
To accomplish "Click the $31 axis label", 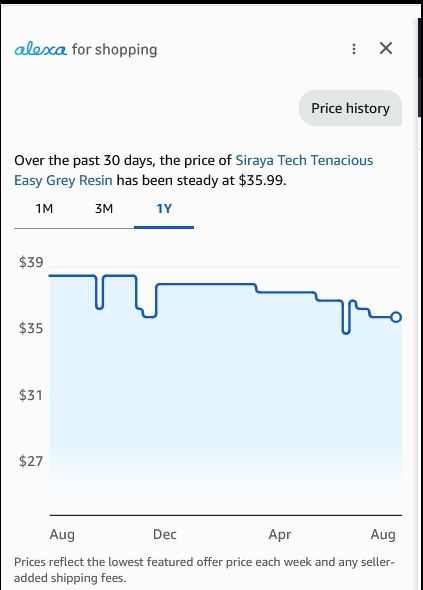I will point(31,395).
